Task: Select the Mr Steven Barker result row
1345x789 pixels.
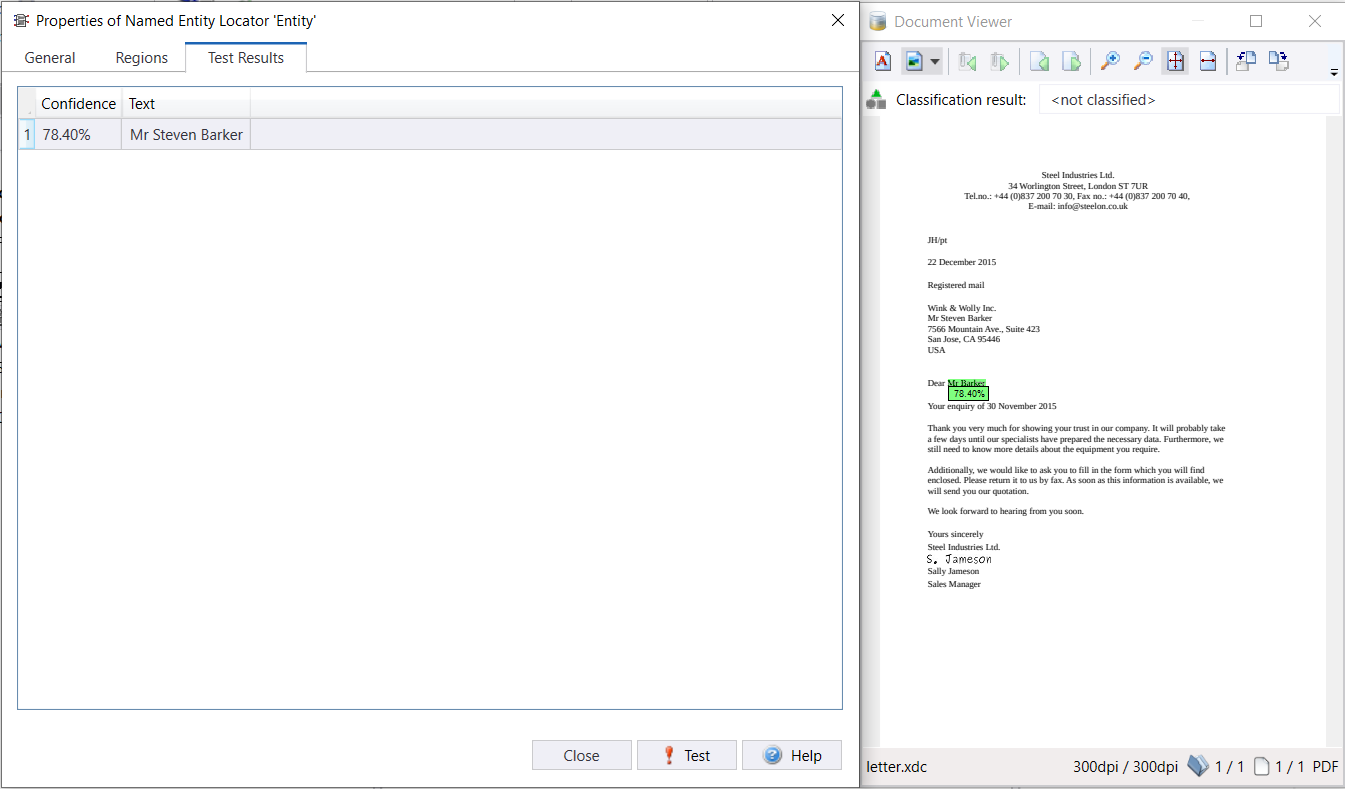Action: click(186, 135)
